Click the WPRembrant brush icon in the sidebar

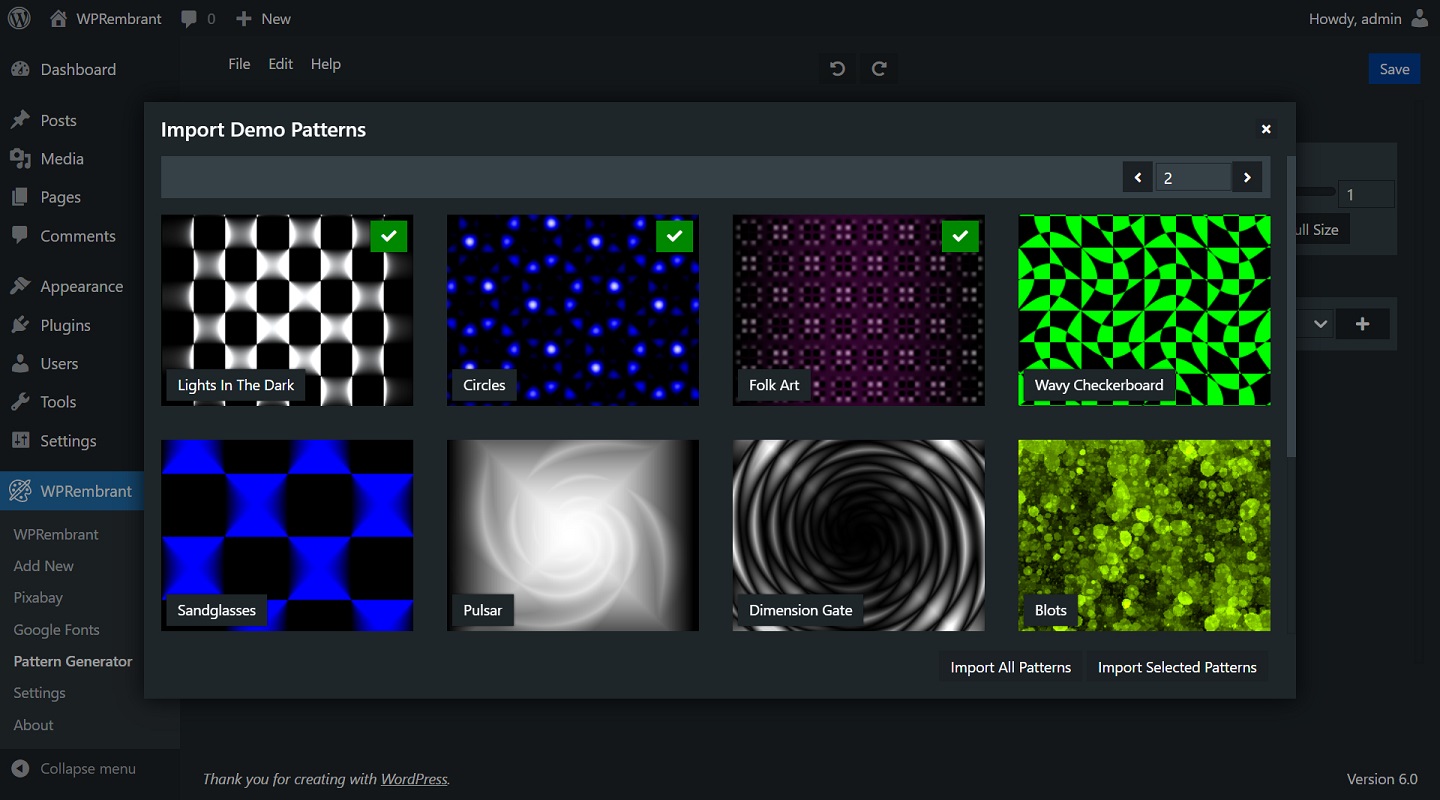coord(22,490)
